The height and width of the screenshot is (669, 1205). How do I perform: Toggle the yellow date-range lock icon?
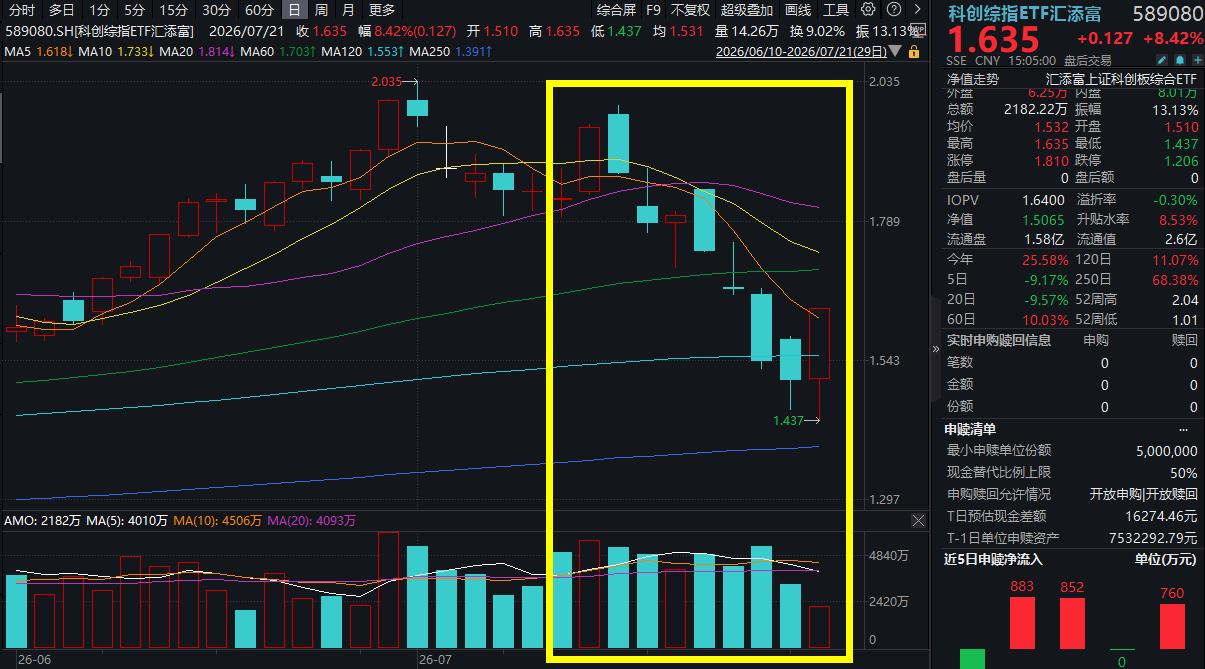point(914,51)
